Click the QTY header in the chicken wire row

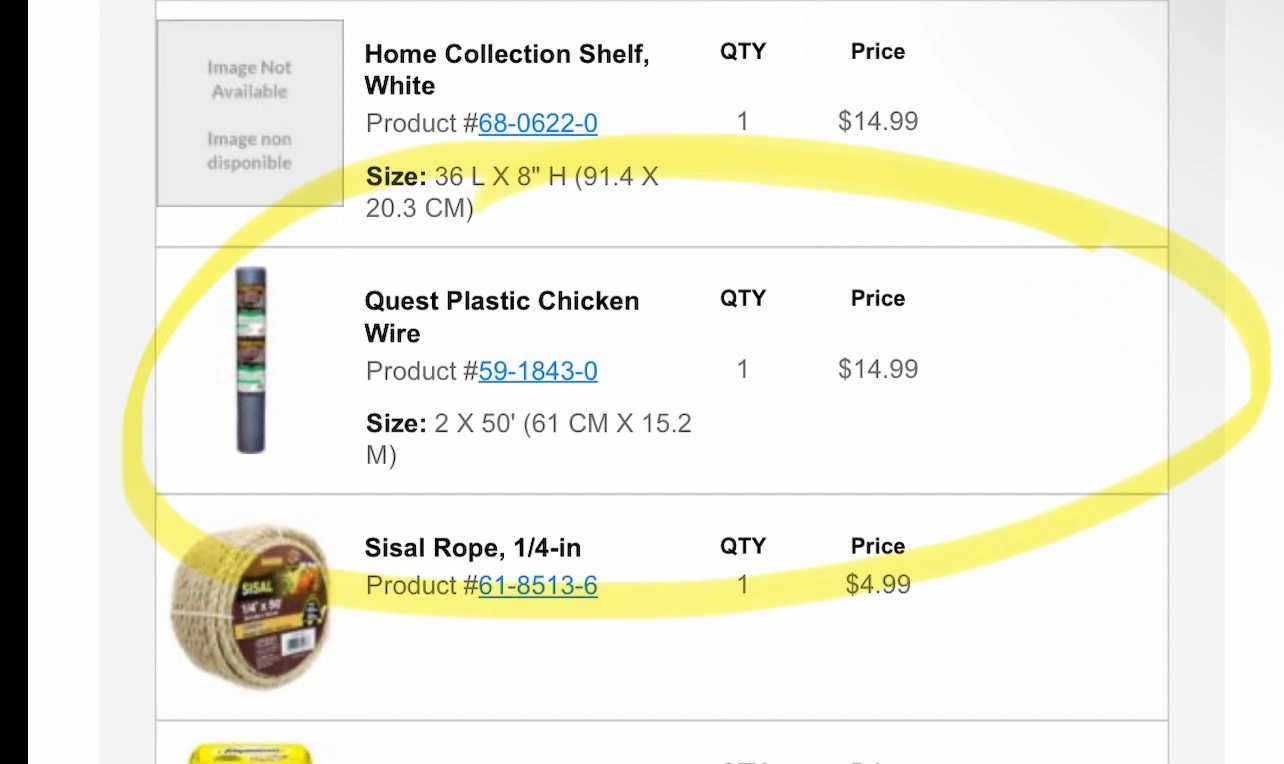(742, 298)
